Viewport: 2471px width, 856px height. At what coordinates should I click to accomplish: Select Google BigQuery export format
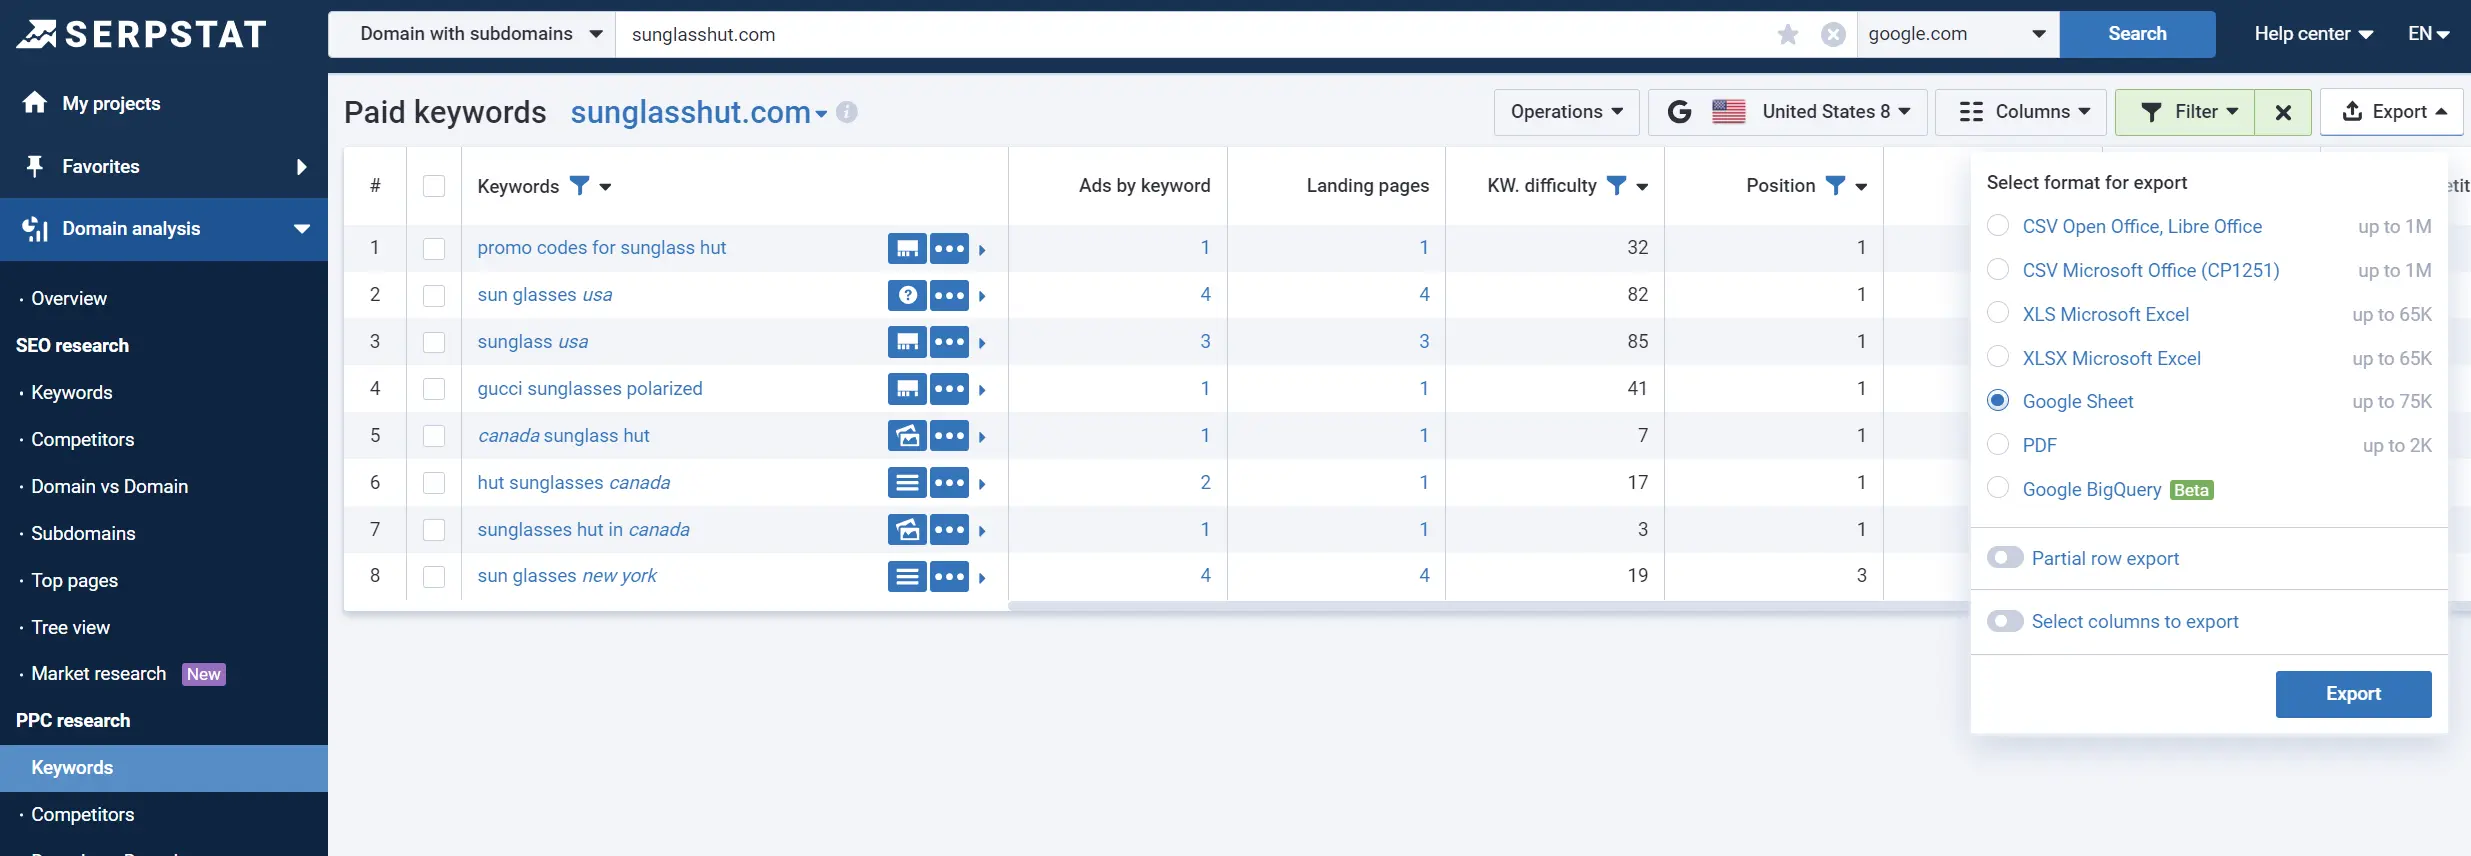pos(1998,488)
